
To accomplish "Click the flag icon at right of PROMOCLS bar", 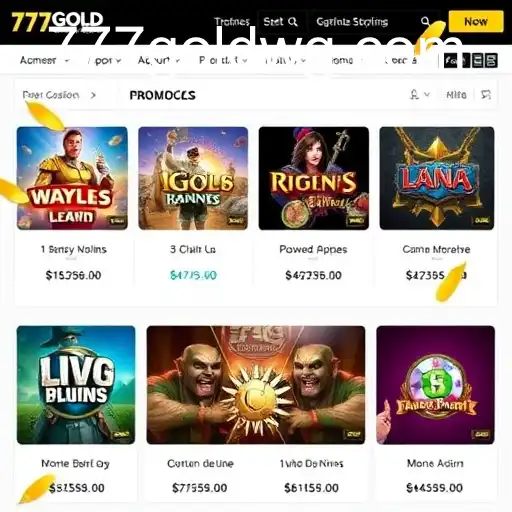I will tap(486, 95).
